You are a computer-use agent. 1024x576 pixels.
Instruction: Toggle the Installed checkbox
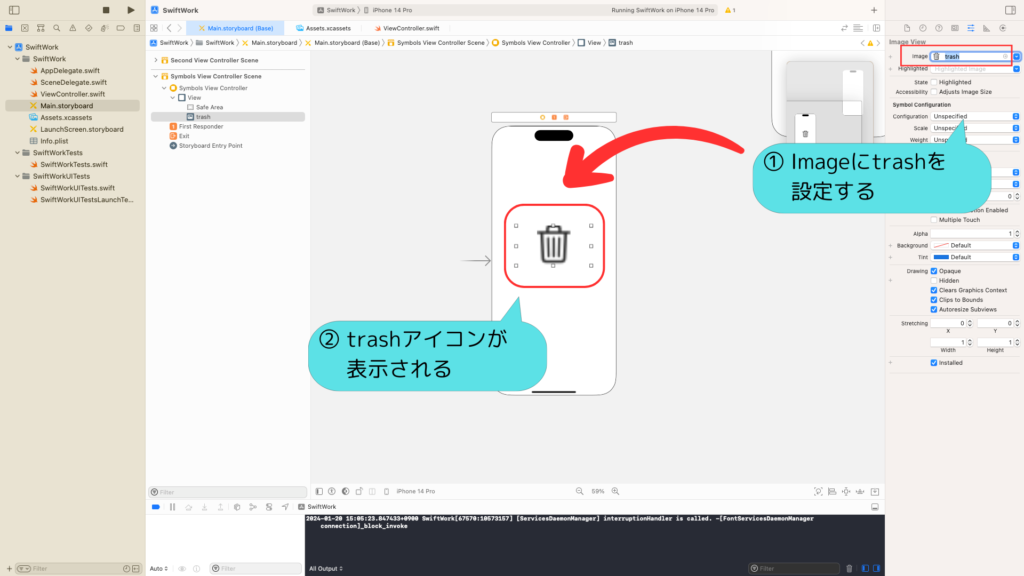pyautogui.click(x=934, y=362)
